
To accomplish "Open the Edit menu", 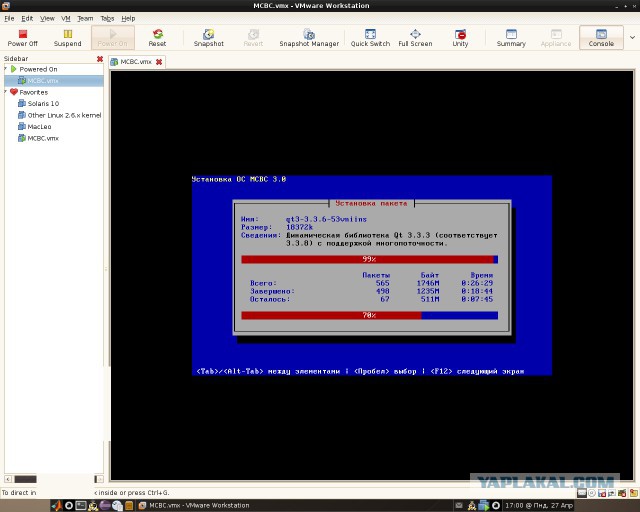I will click(27, 18).
